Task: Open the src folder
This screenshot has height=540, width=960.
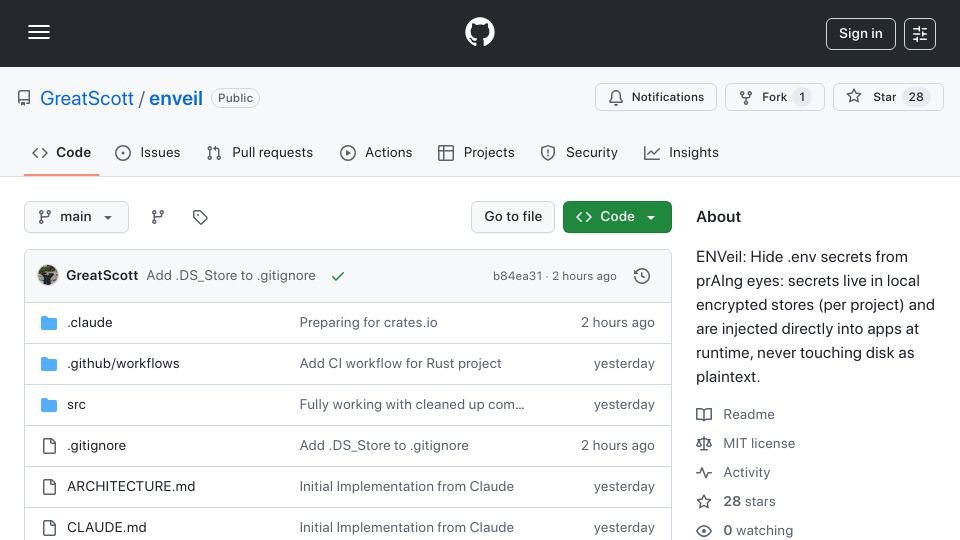Action: pos(77,405)
